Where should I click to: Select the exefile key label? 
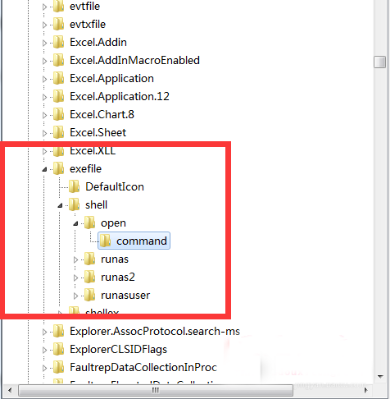(x=85, y=169)
